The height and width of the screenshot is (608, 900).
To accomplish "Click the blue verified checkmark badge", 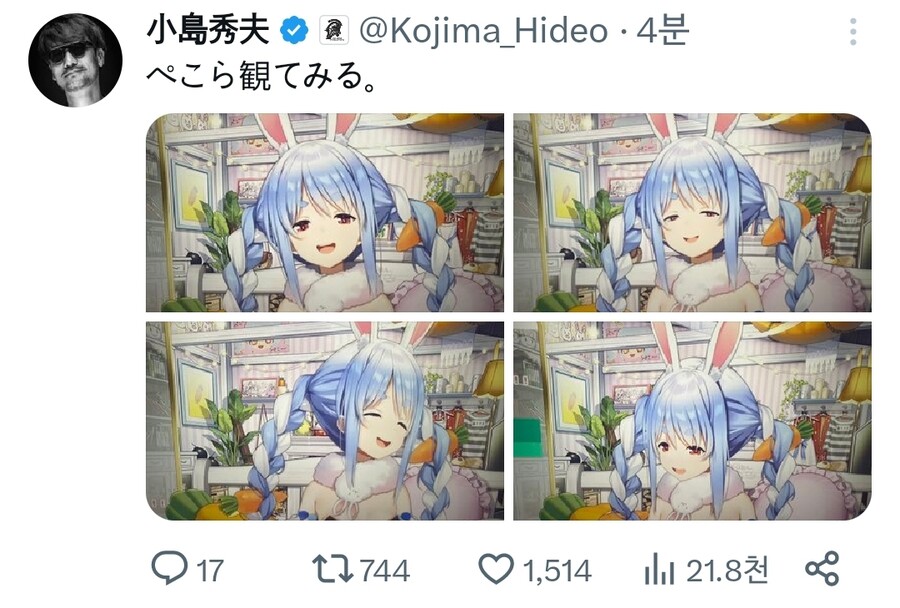I will pyautogui.click(x=294, y=31).
